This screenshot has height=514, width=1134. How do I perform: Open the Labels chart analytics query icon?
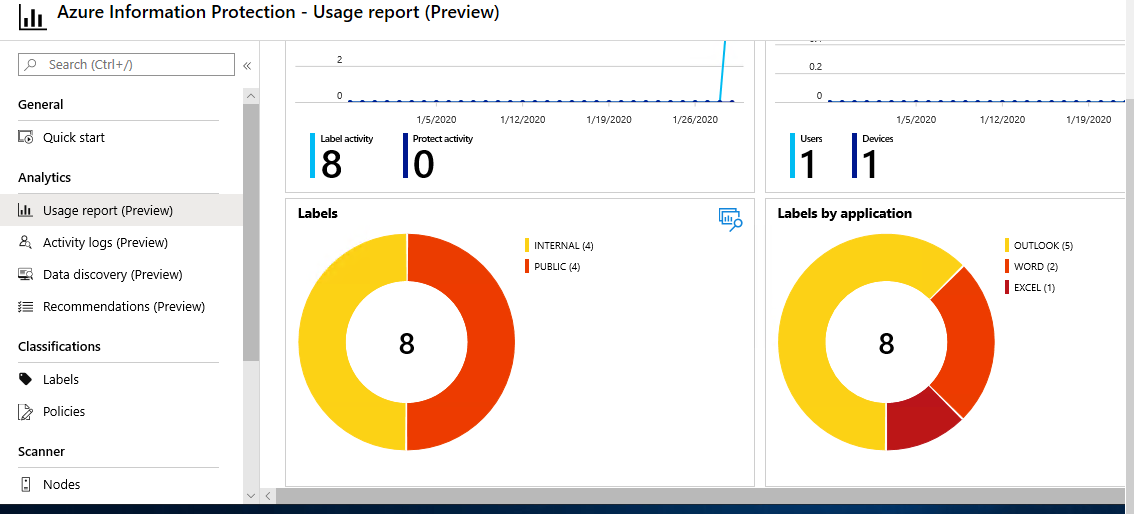(x=730, y=219)
